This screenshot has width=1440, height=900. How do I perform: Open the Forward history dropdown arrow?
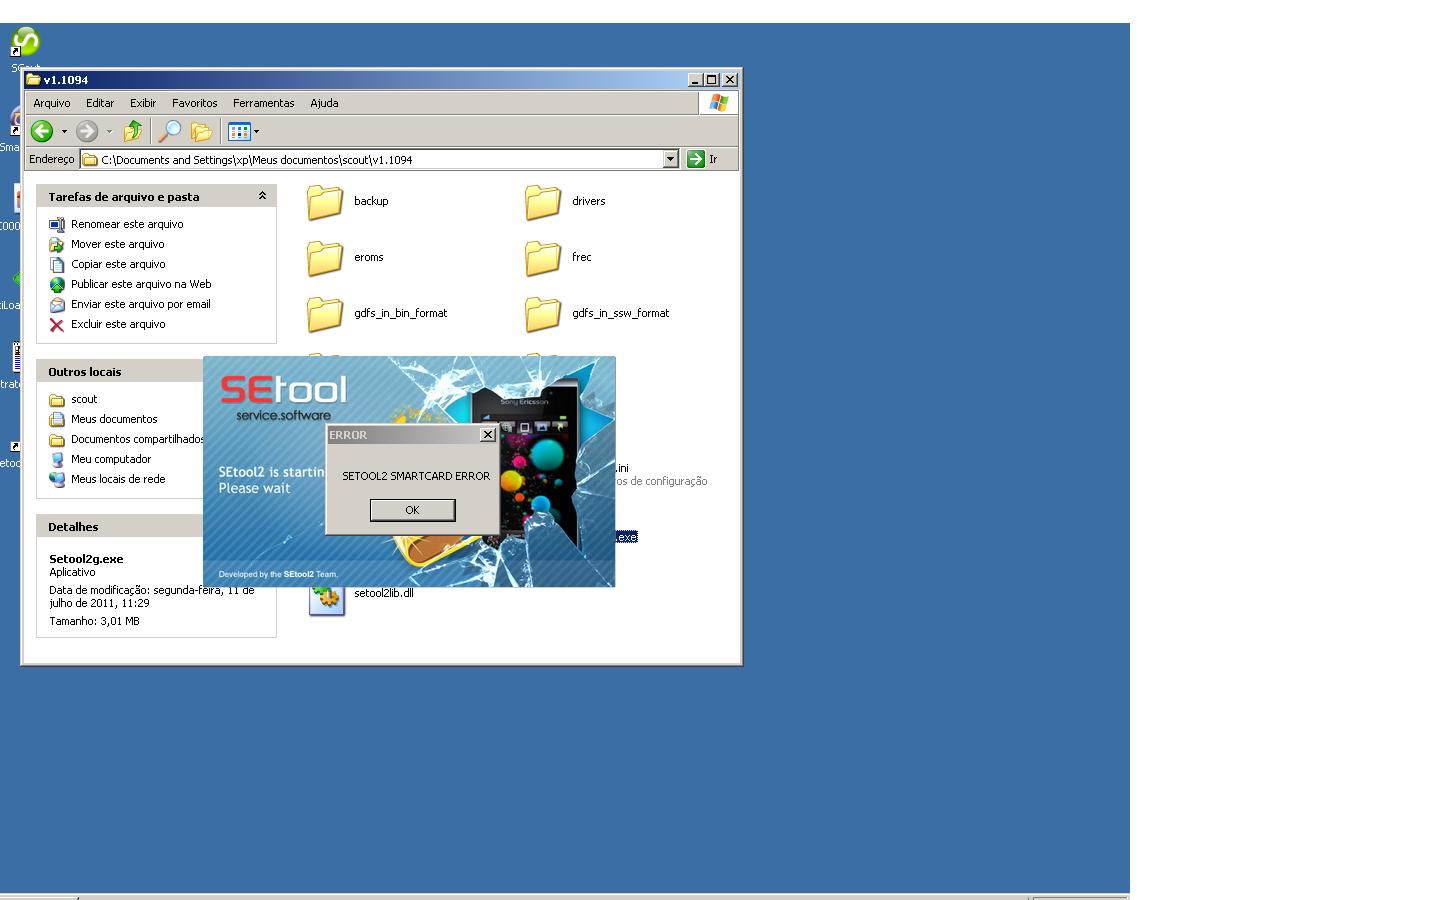[x=109, y=131]
